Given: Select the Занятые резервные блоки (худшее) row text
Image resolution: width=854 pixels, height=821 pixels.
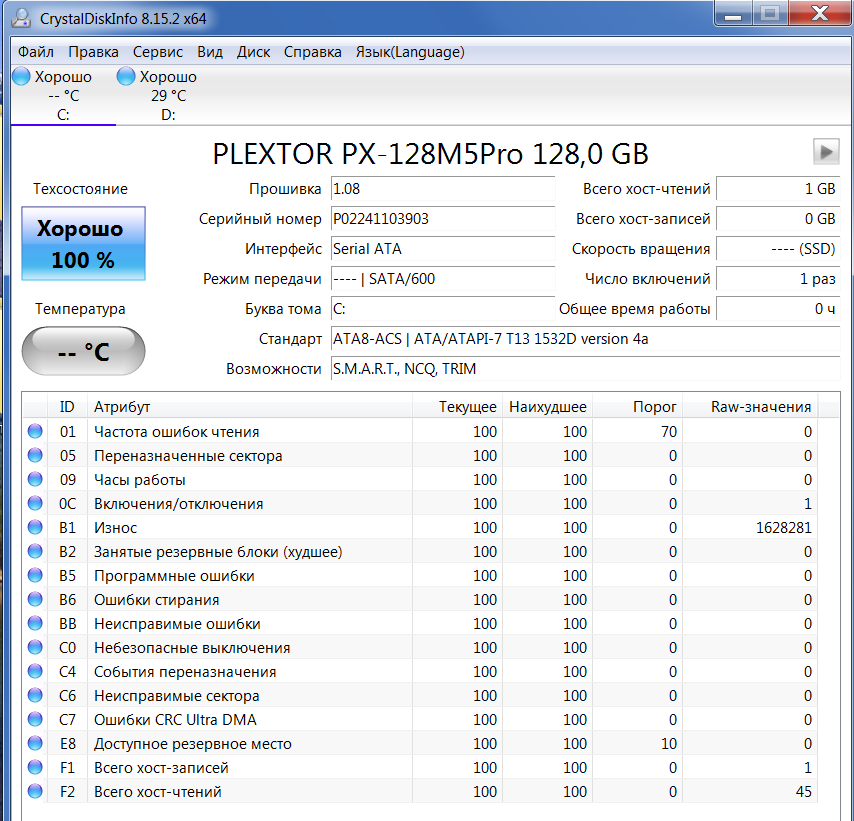Looking at the screenshot, I should pos(218,551).
